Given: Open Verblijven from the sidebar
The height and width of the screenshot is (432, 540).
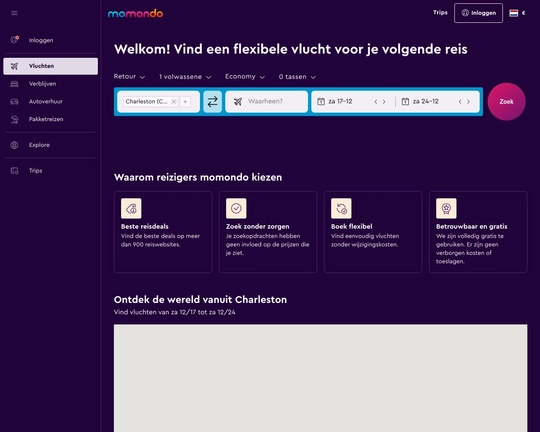Looking at the screenshot, I should (x=51, y=84).
